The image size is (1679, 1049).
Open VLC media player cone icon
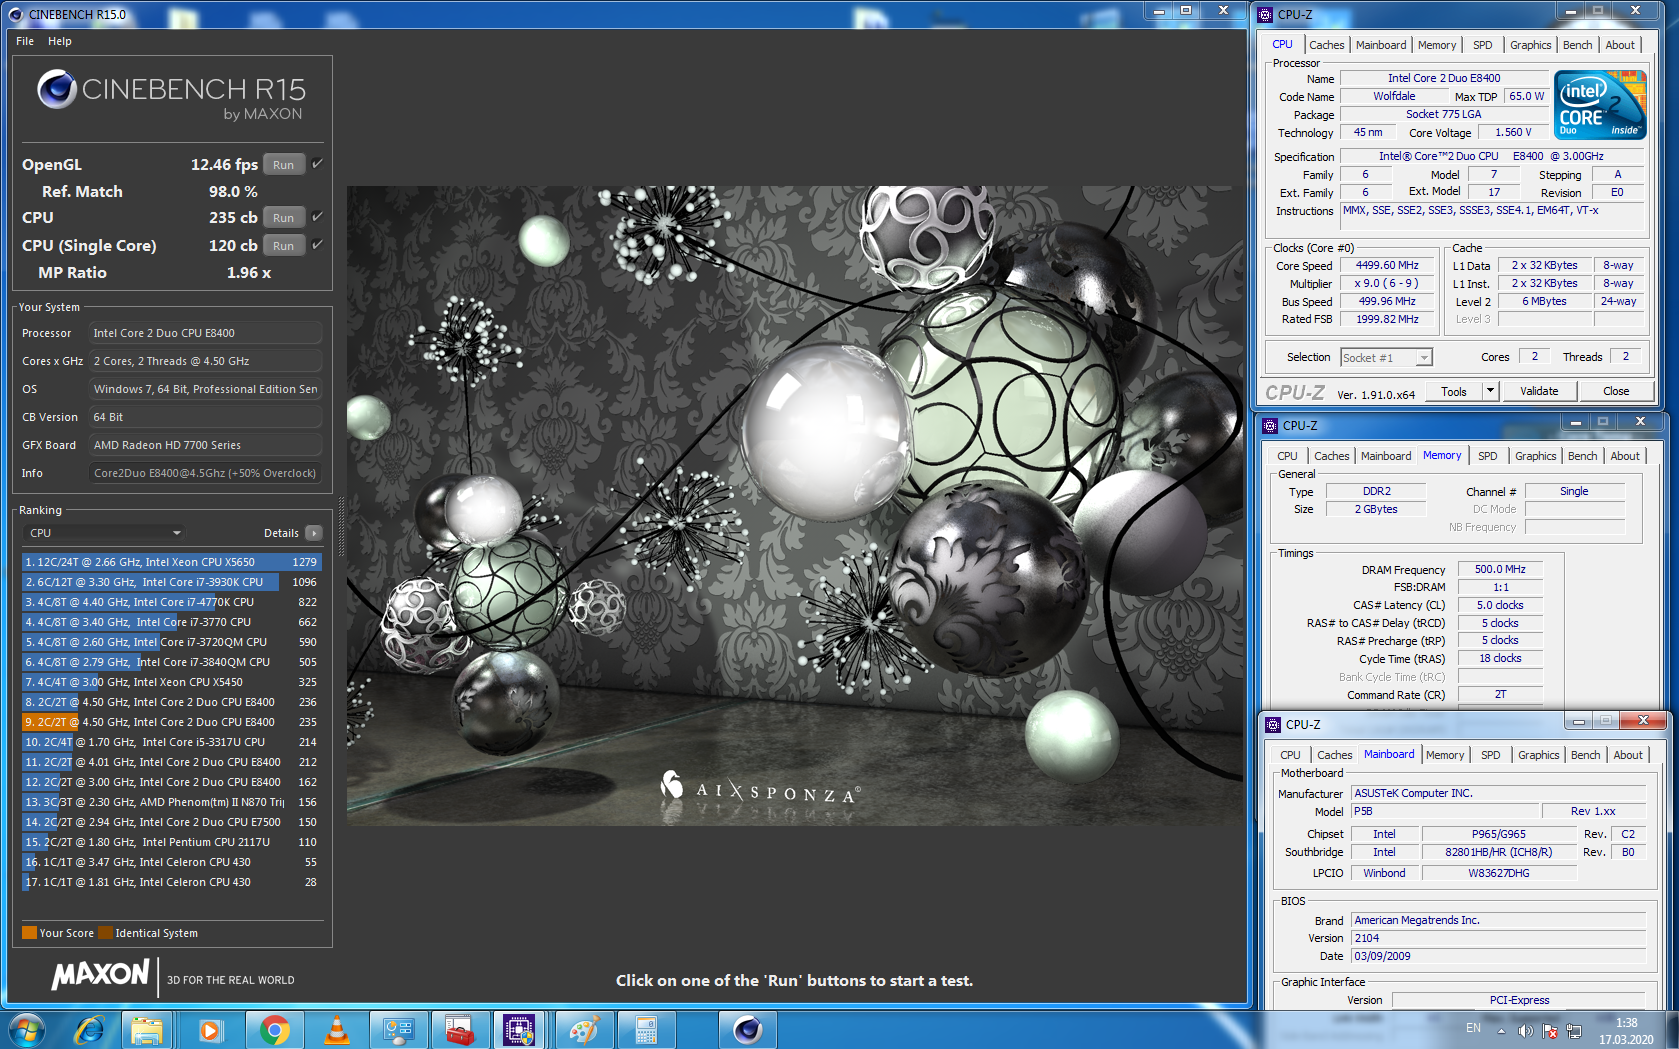(337, 1029)
